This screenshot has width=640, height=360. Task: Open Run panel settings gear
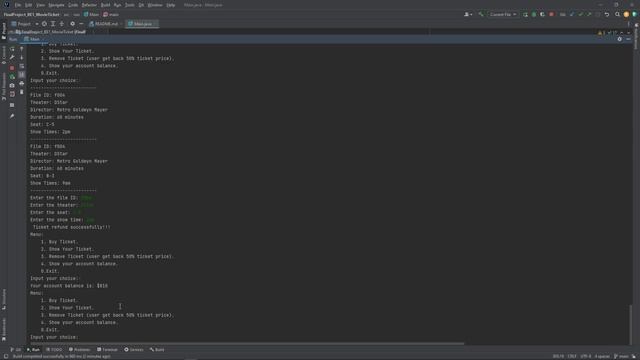[620, 39]
